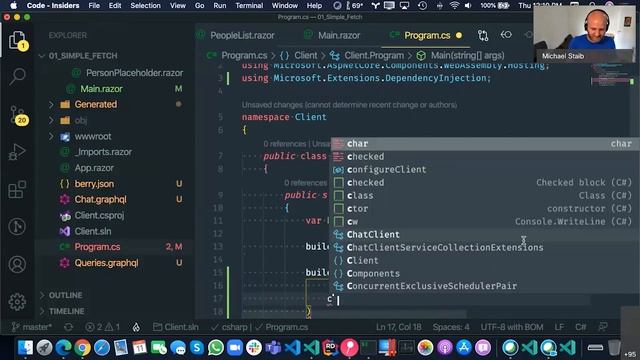Open Launchpad from the dock
This screenshot has width=640, height=360.
coord(44,348)
